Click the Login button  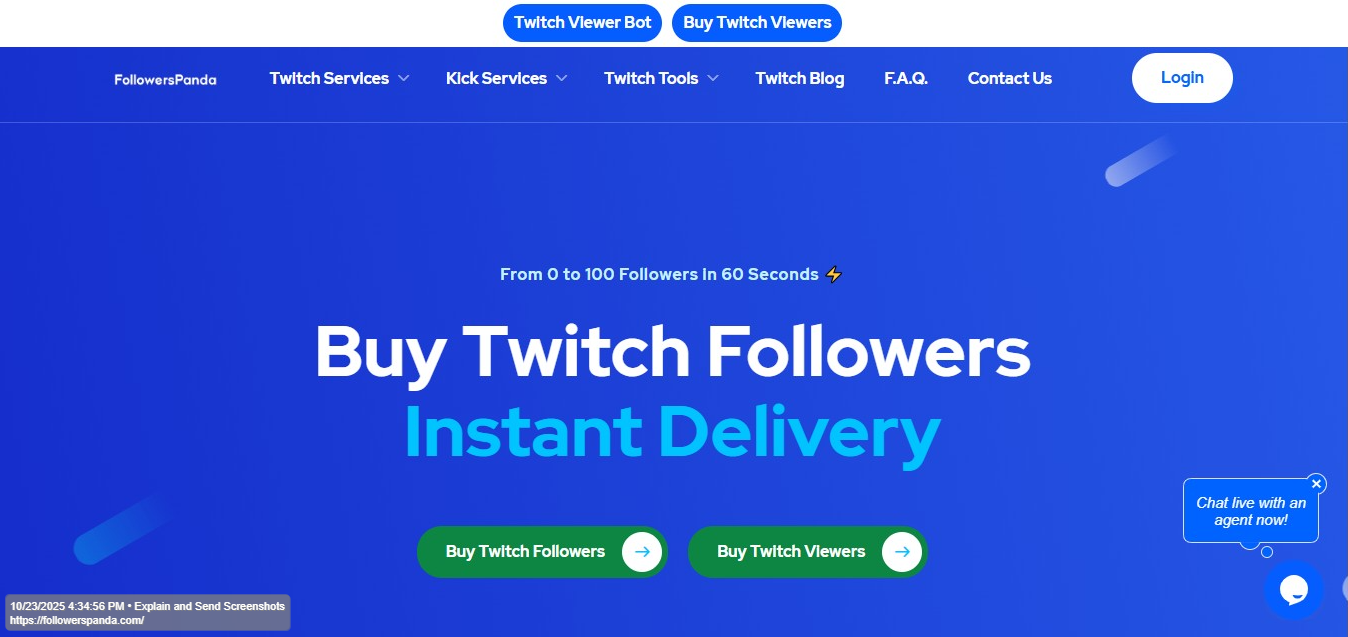click(1182, 78)
